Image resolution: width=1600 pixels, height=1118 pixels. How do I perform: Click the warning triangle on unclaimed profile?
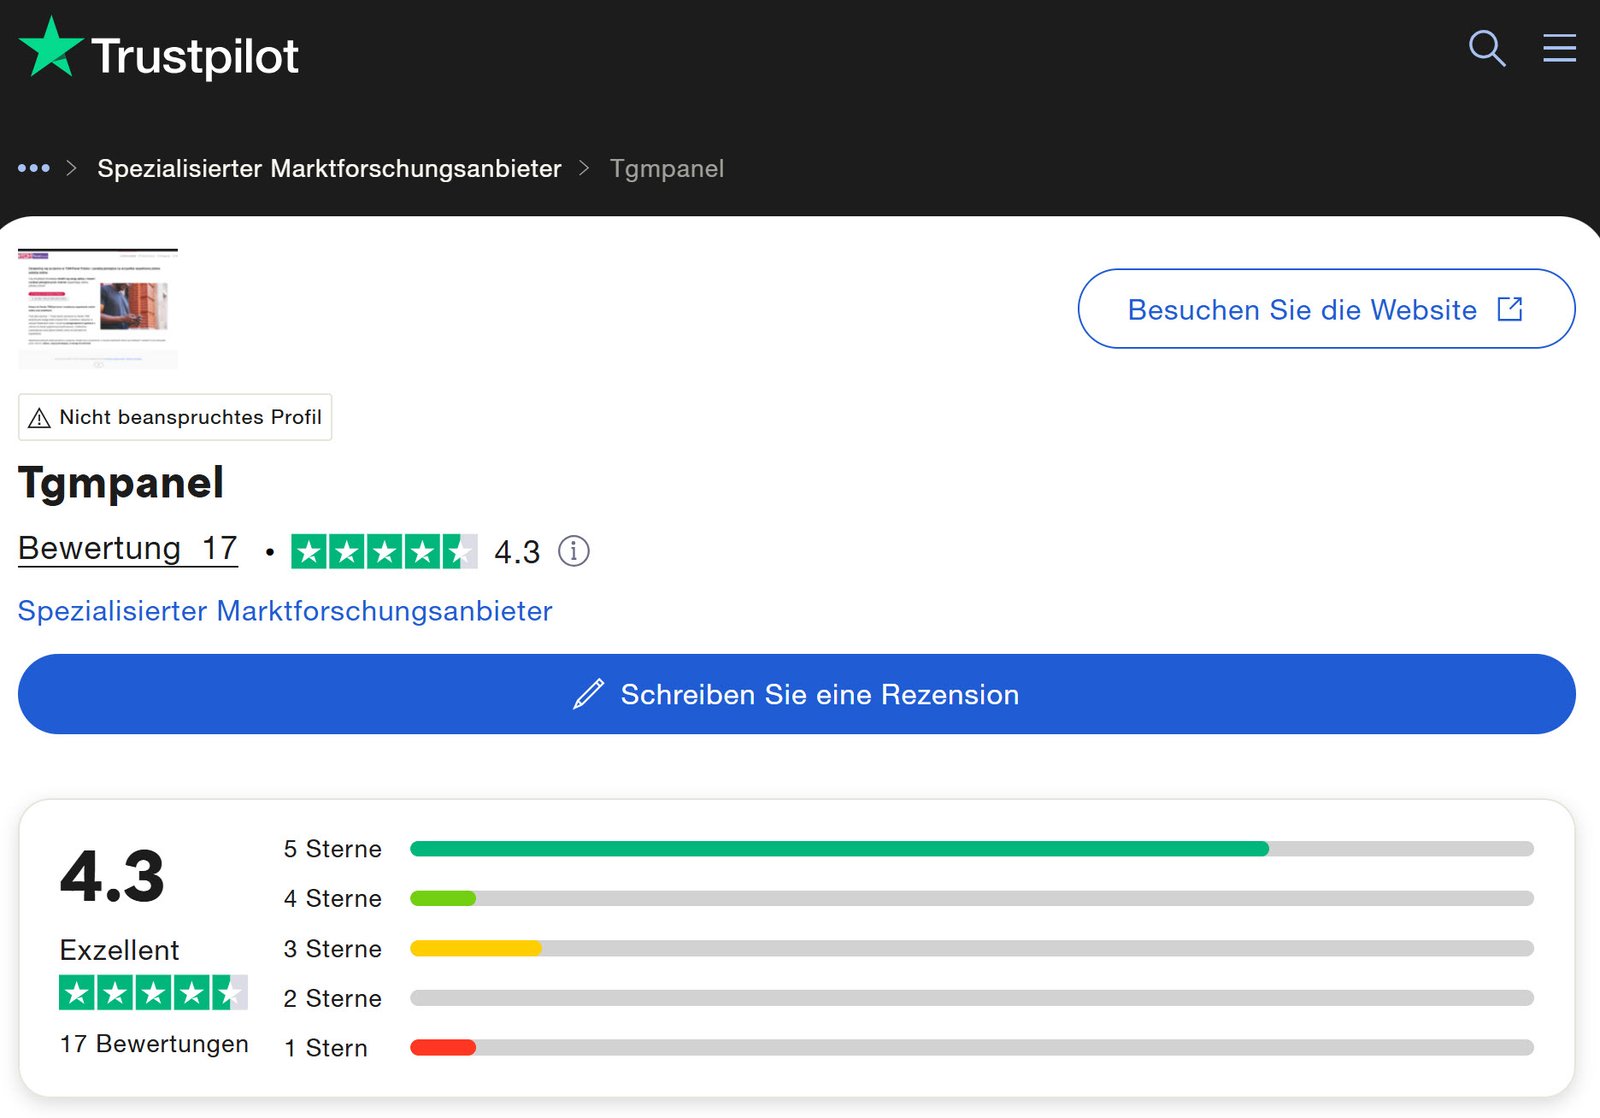[39, 418]
